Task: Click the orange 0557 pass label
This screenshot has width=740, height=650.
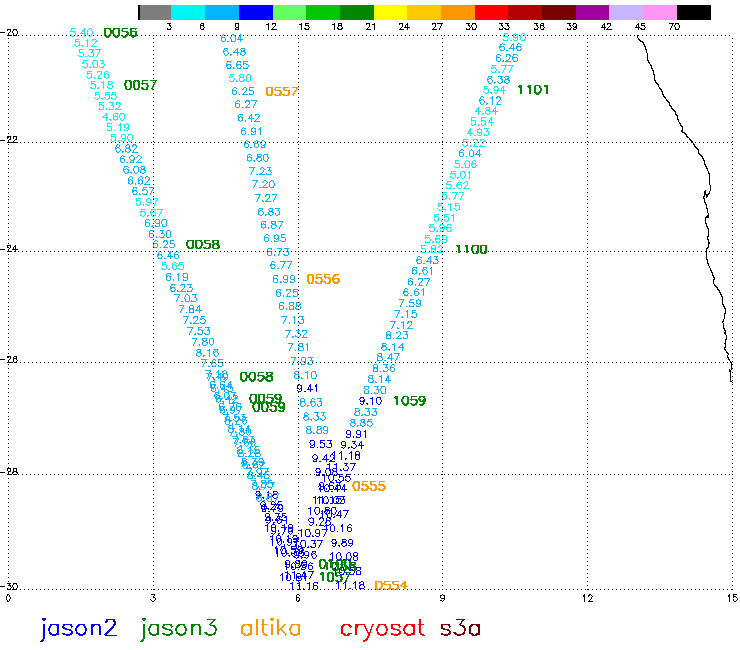Action: tap(282, 91)
